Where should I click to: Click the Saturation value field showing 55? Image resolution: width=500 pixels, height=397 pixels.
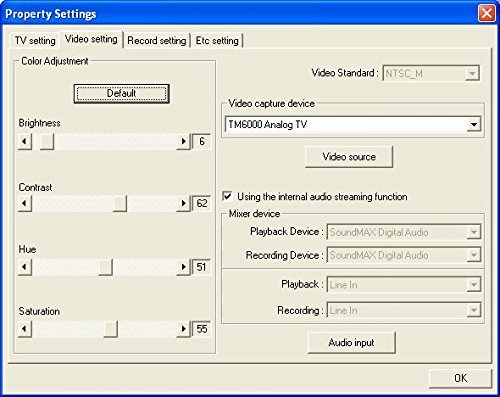[x=202, y=329]
